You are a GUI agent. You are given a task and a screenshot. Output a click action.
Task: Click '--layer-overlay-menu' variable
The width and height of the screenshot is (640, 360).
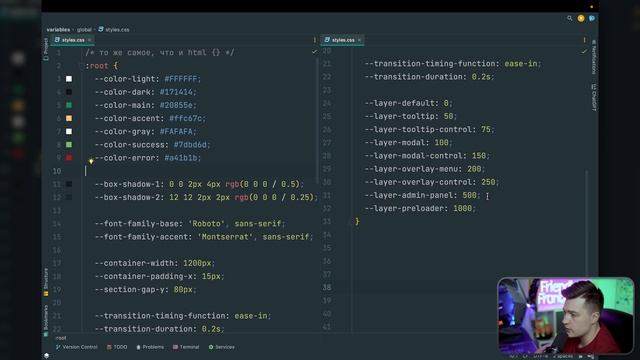point(413,169)
